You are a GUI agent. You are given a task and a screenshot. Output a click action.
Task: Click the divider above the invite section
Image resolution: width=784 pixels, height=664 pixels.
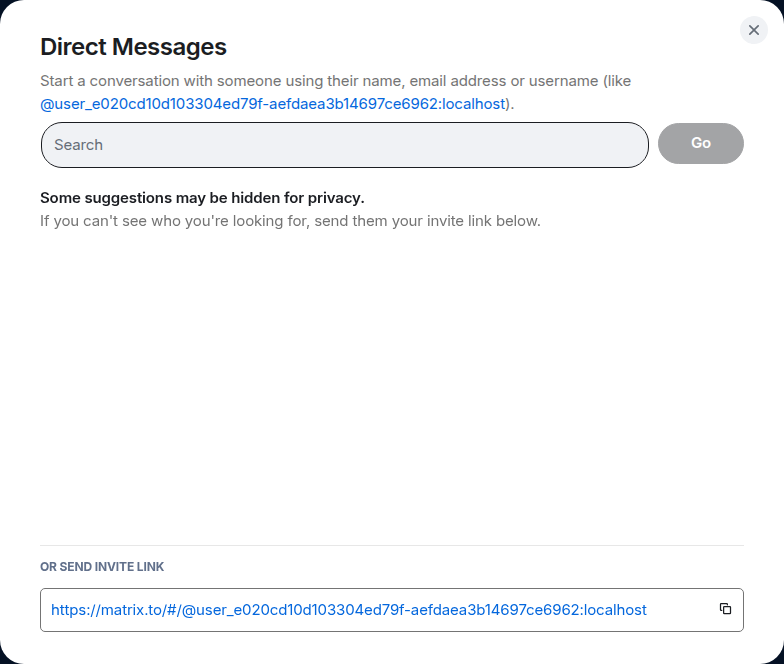[392, 545]
